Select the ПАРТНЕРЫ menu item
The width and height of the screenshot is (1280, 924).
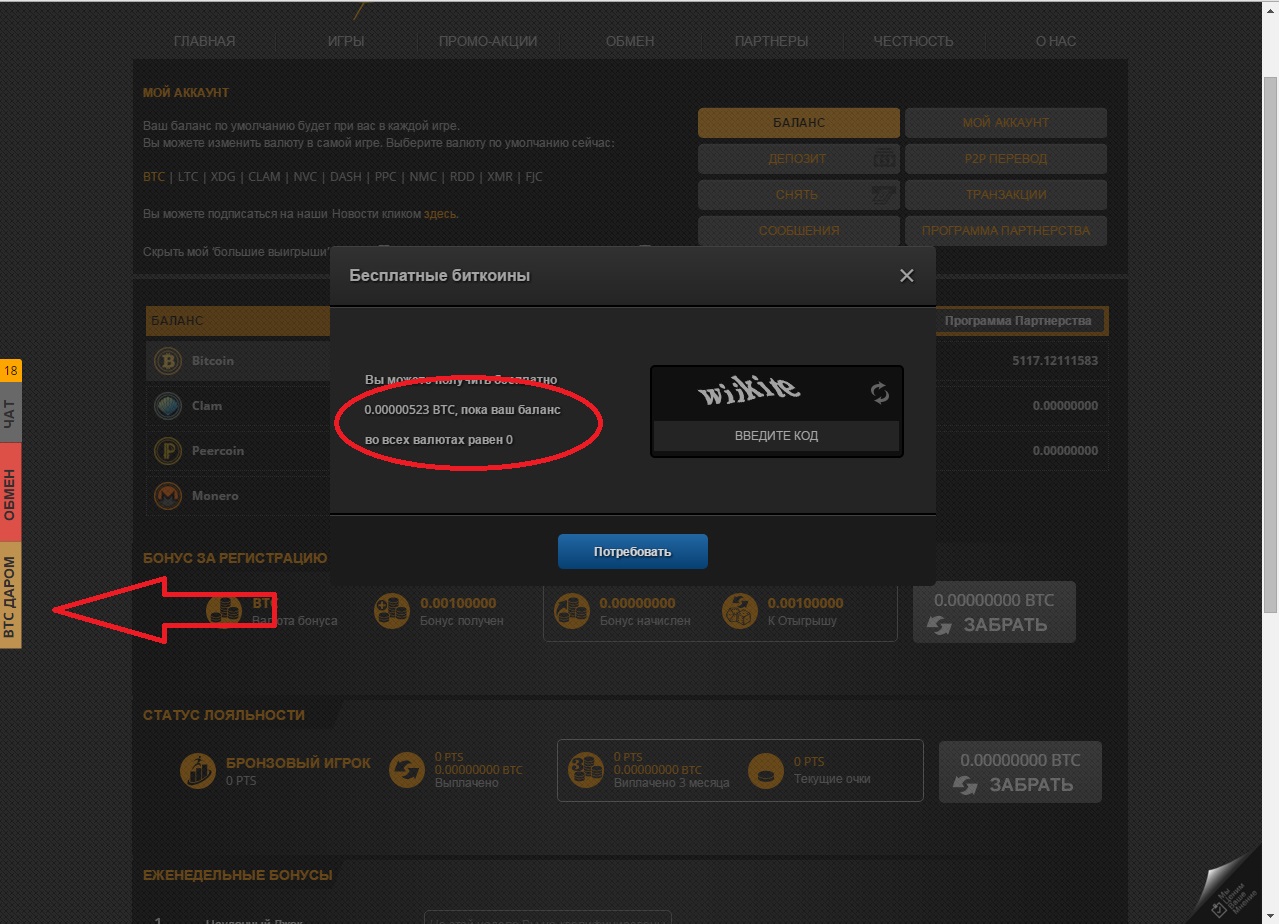771,41
